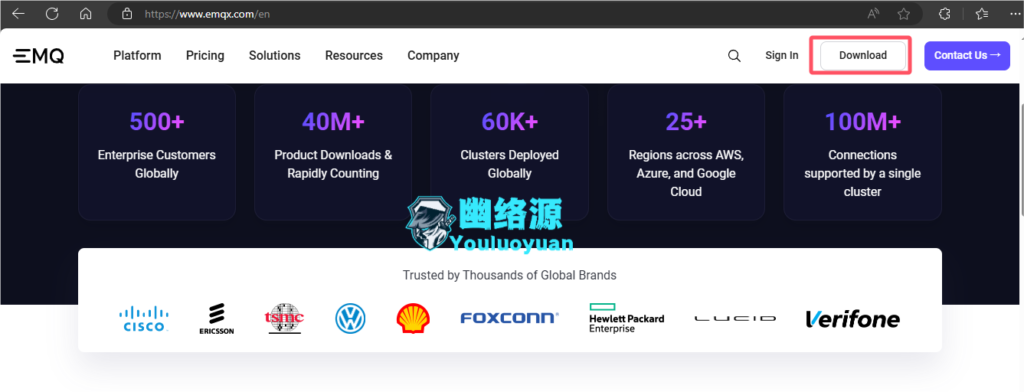Add page to favorites star icon
The height and width of the screenshot is (392, 1024).
904,14
